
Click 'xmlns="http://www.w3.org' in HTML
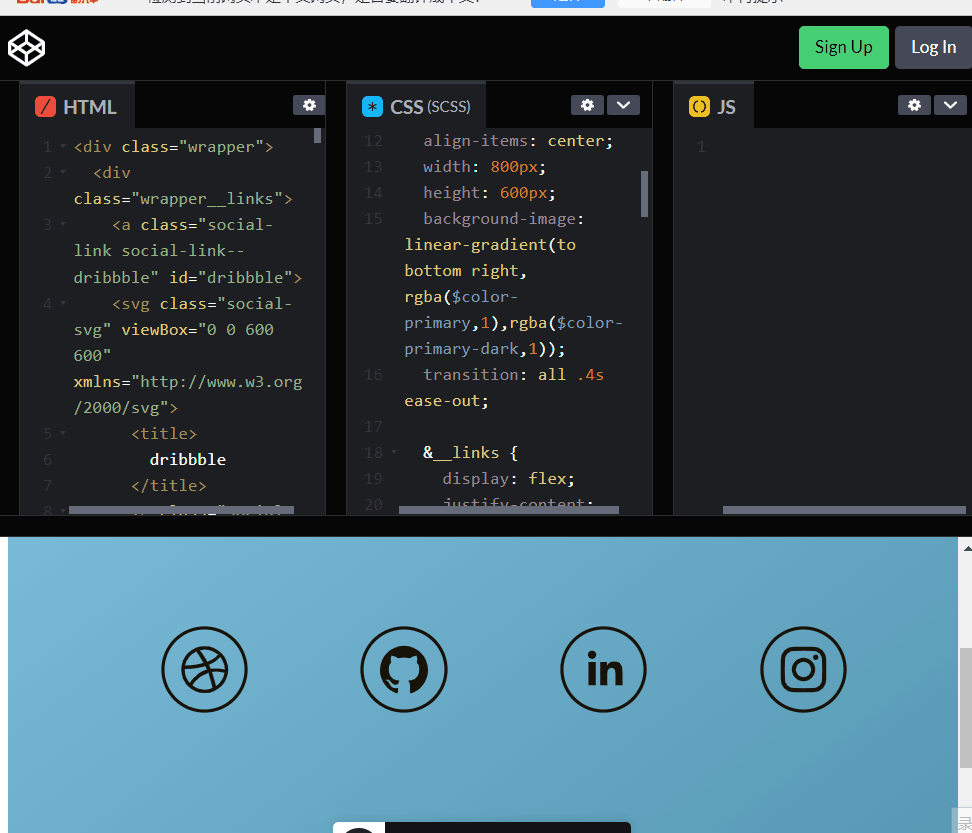pos(188,382)
